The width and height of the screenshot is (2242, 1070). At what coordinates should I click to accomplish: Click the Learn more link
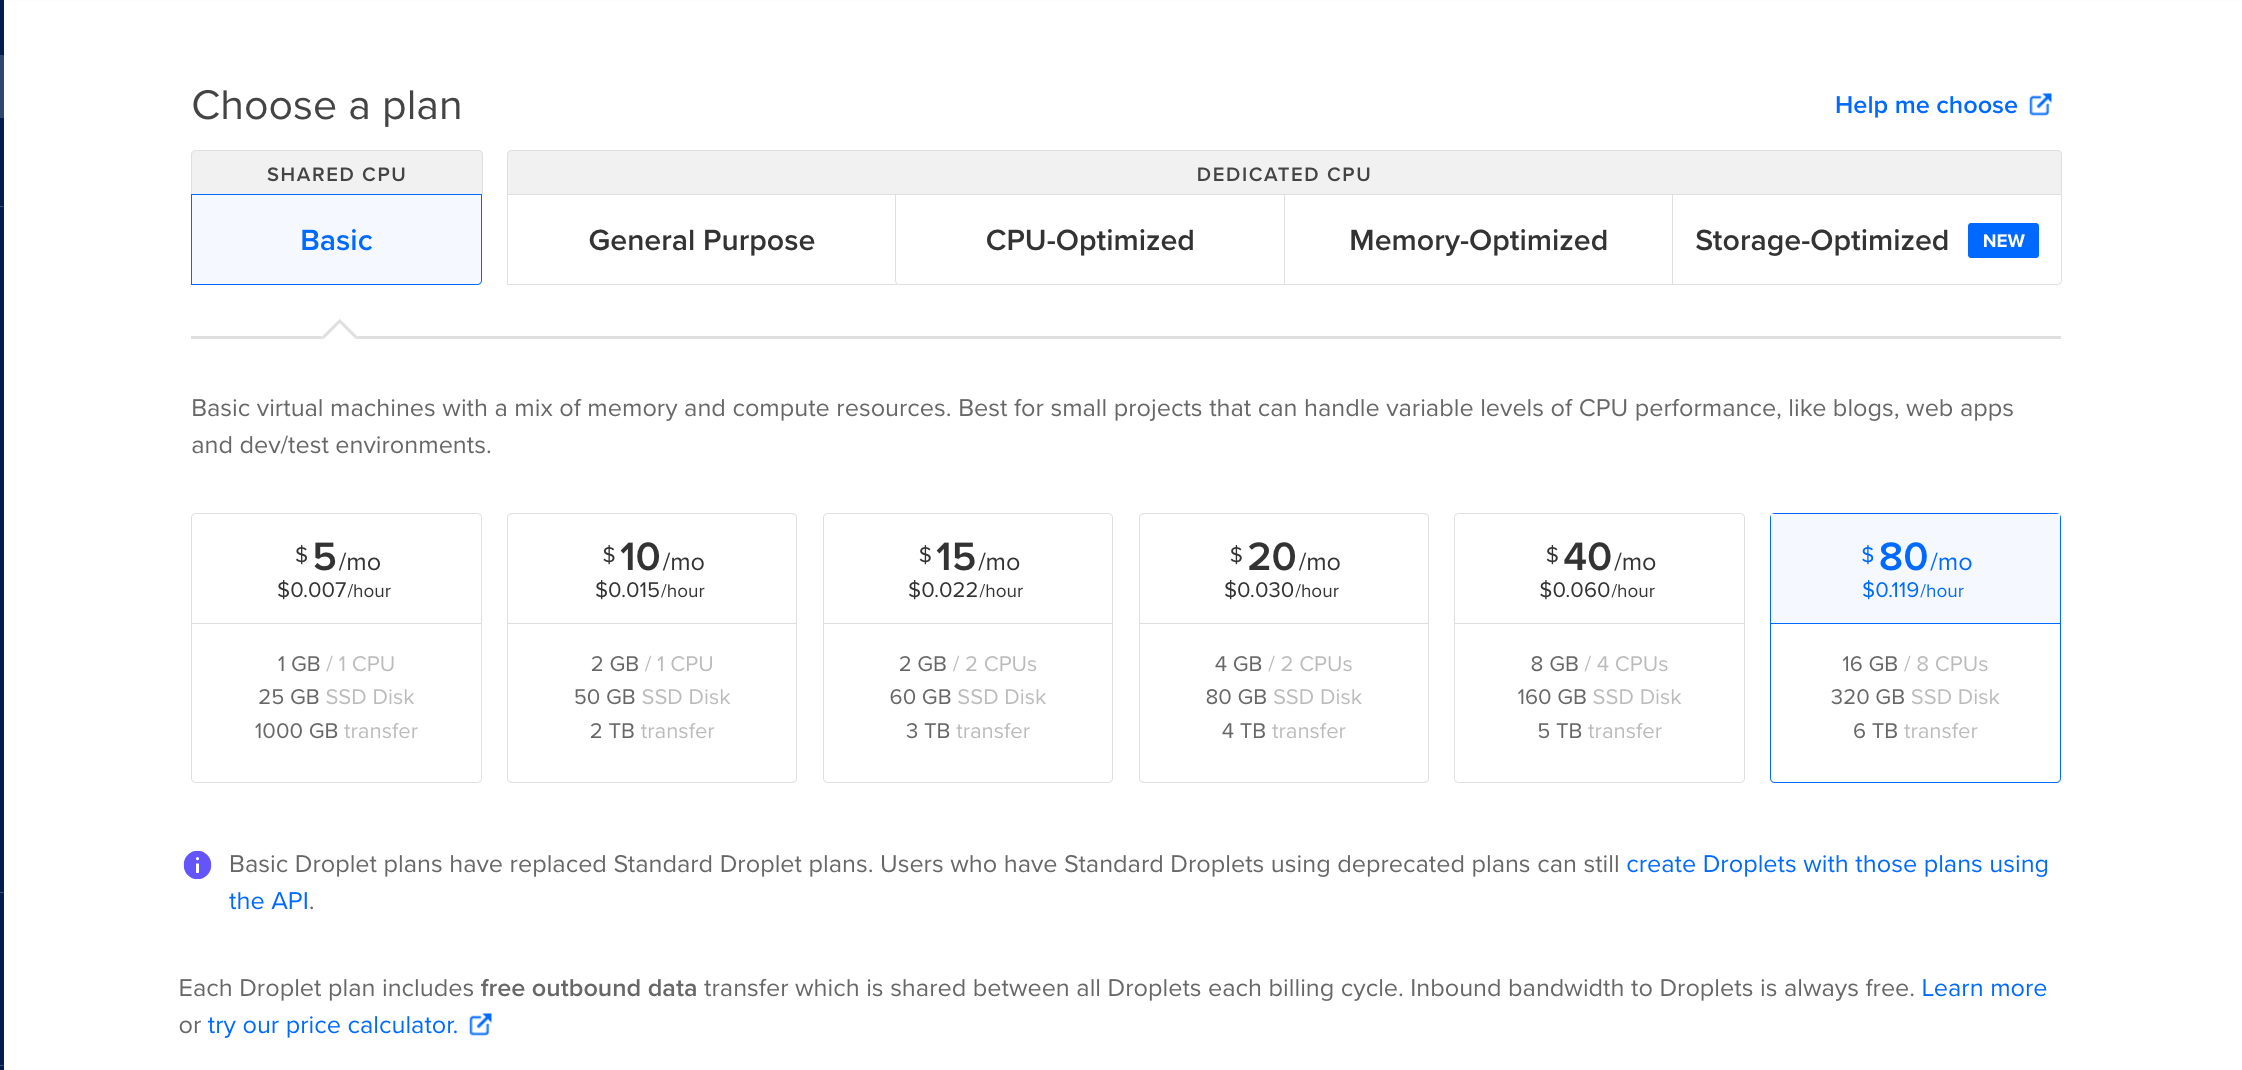point(1984,988)
